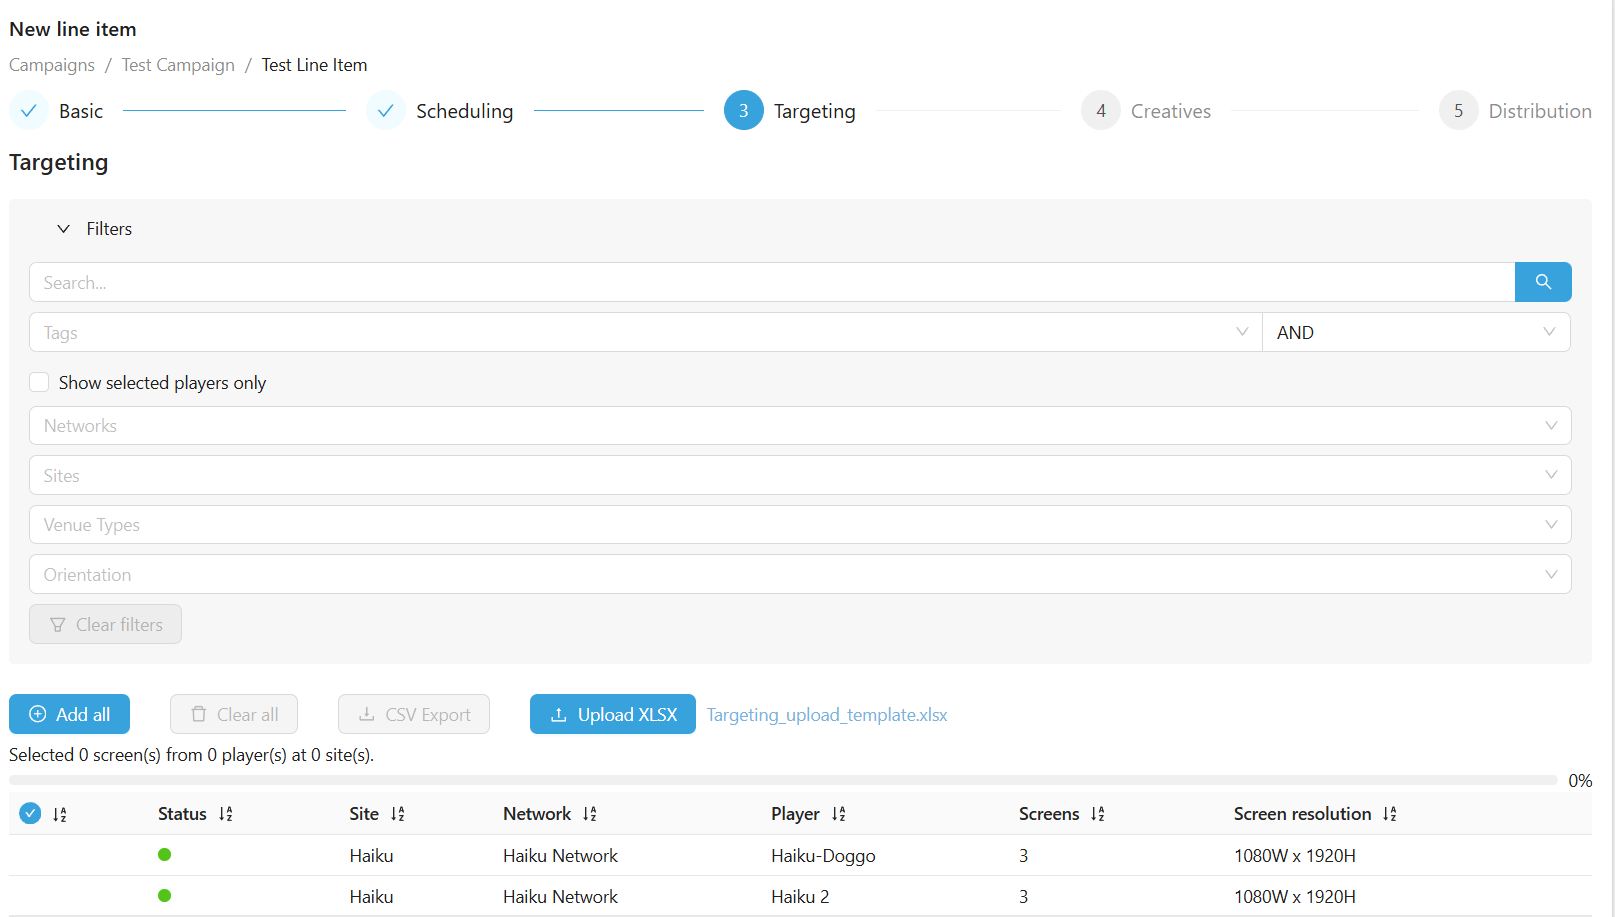This screenshot has width=1615, height=917.
Task: Click the blue search magnifier button
Action: click(1542, 282)
